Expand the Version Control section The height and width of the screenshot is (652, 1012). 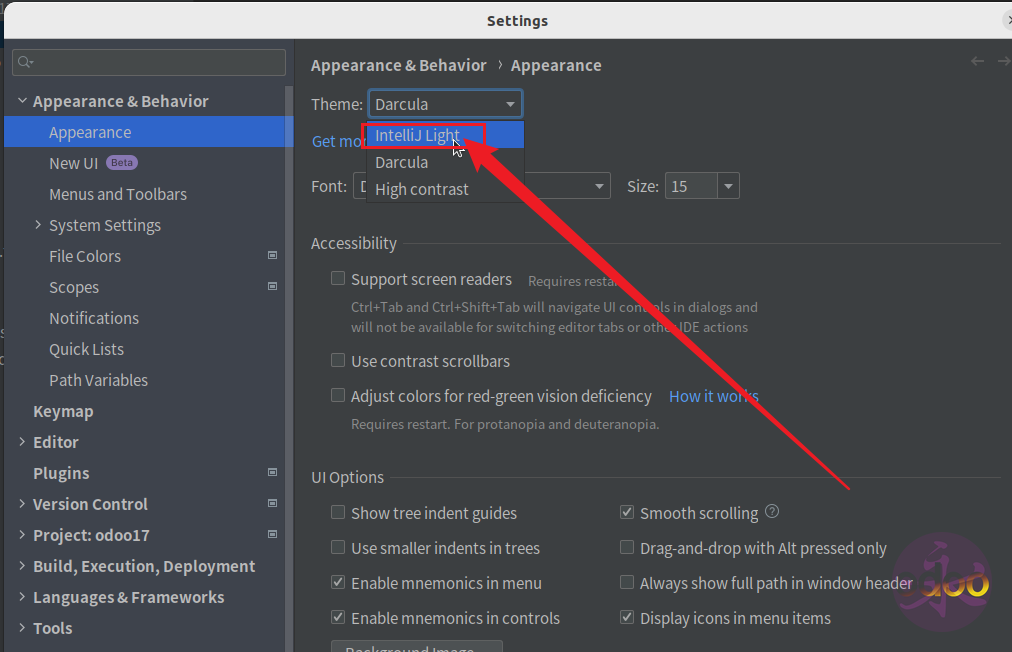pos(23,504)
